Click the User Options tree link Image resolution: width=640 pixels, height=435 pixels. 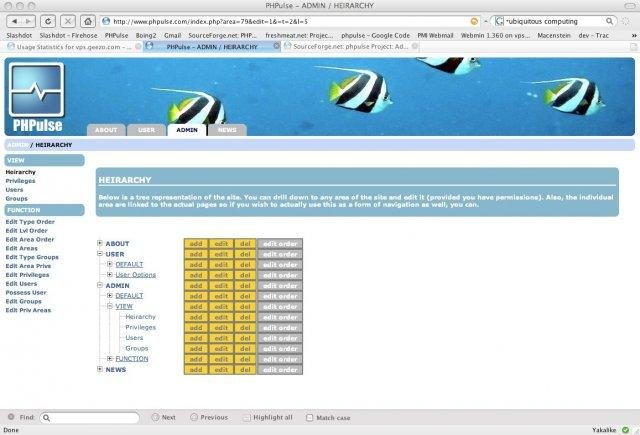pos(136,275)
